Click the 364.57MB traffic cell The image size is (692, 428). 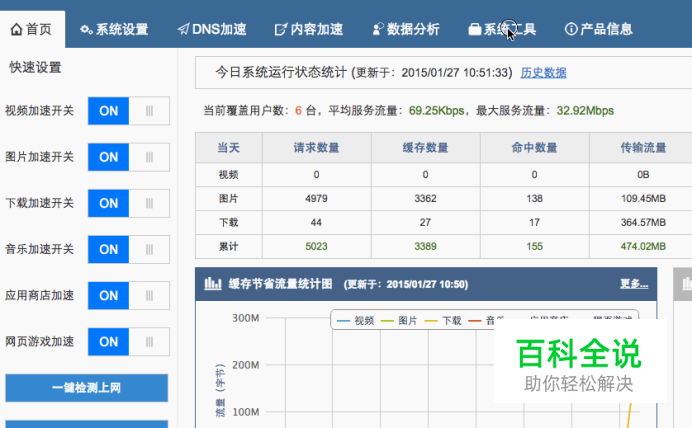(x=643, y=222)
